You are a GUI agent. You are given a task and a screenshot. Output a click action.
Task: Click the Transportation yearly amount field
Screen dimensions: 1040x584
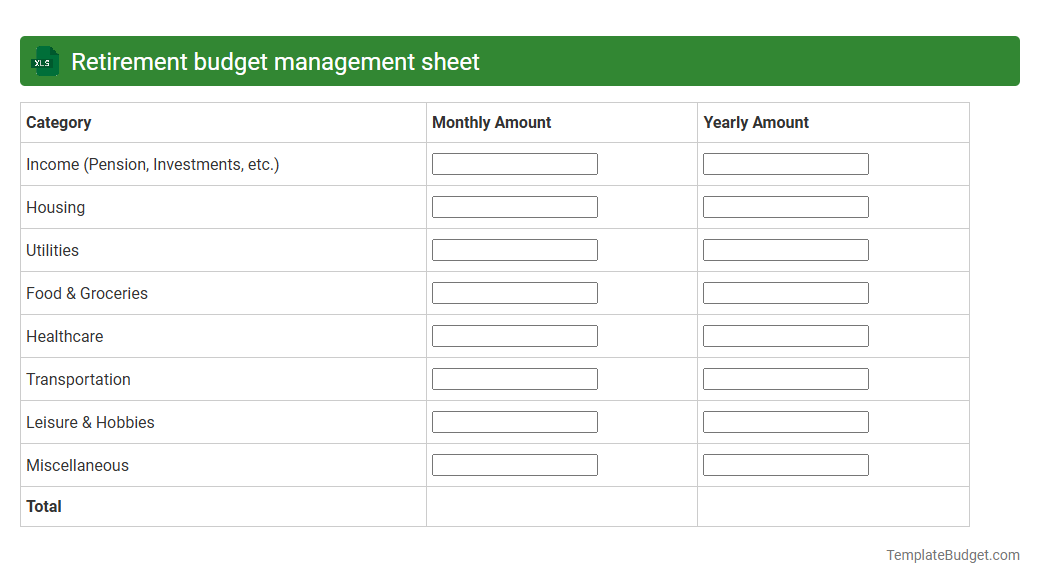pos(786,378)
